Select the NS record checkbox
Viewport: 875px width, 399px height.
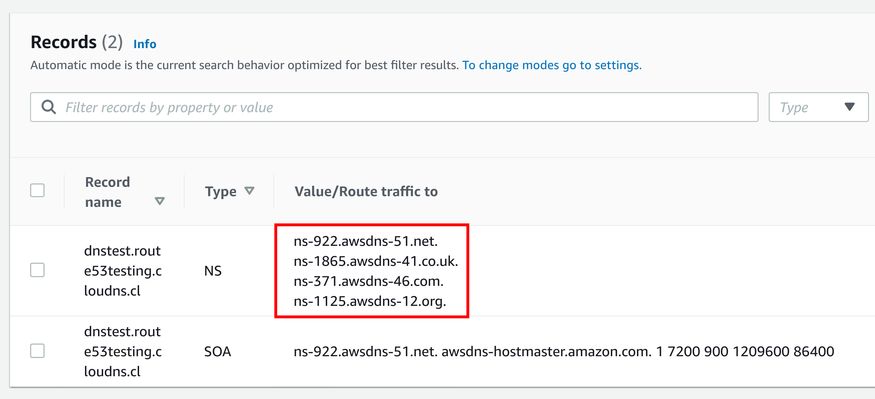coord(37,270)
